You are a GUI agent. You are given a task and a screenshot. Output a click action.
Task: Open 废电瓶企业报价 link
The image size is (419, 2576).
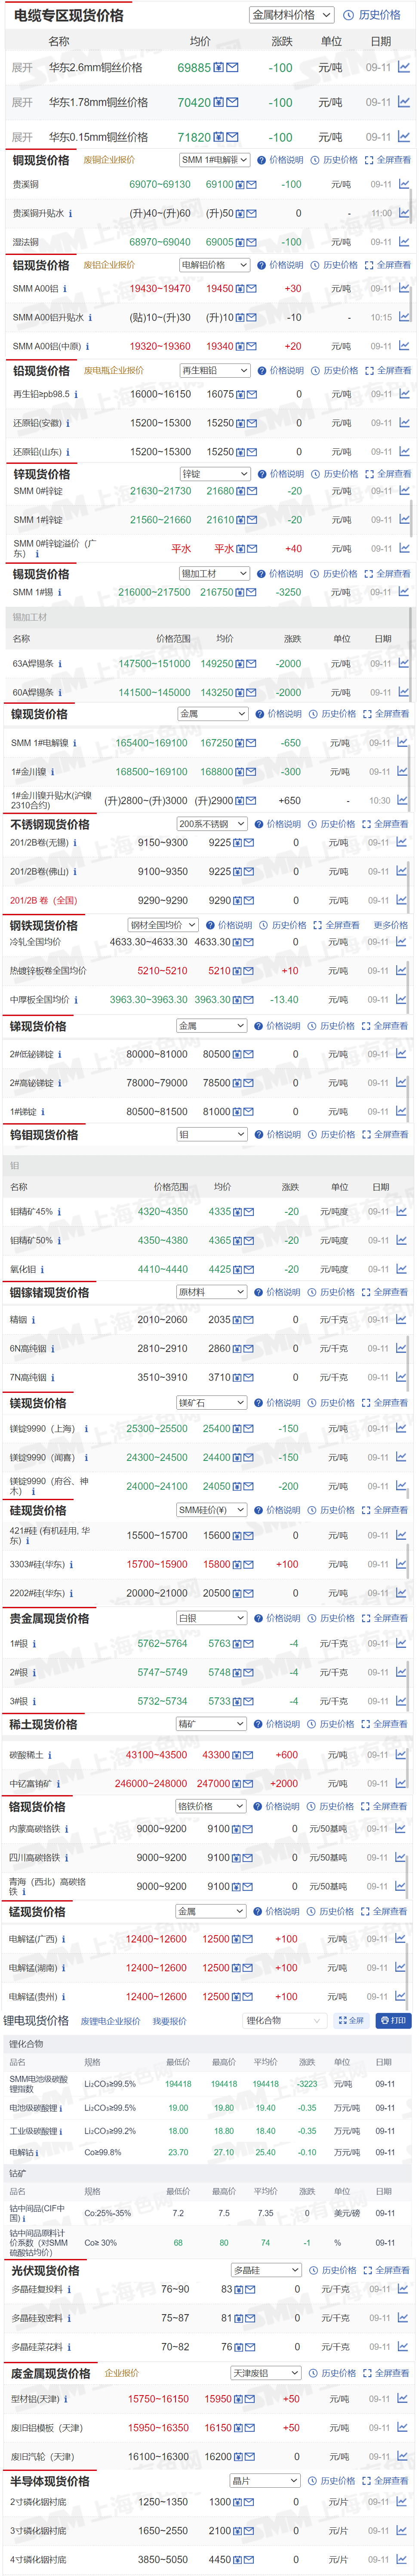click(x=114, y=370)
